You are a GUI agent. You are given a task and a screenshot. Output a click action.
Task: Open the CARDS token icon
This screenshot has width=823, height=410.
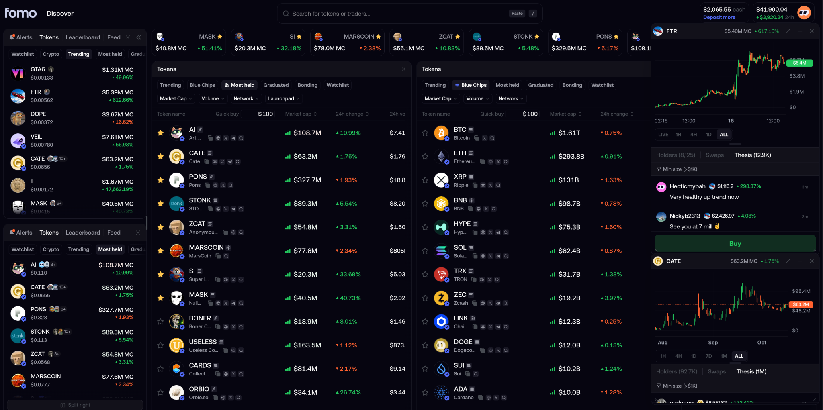point(176,369)
